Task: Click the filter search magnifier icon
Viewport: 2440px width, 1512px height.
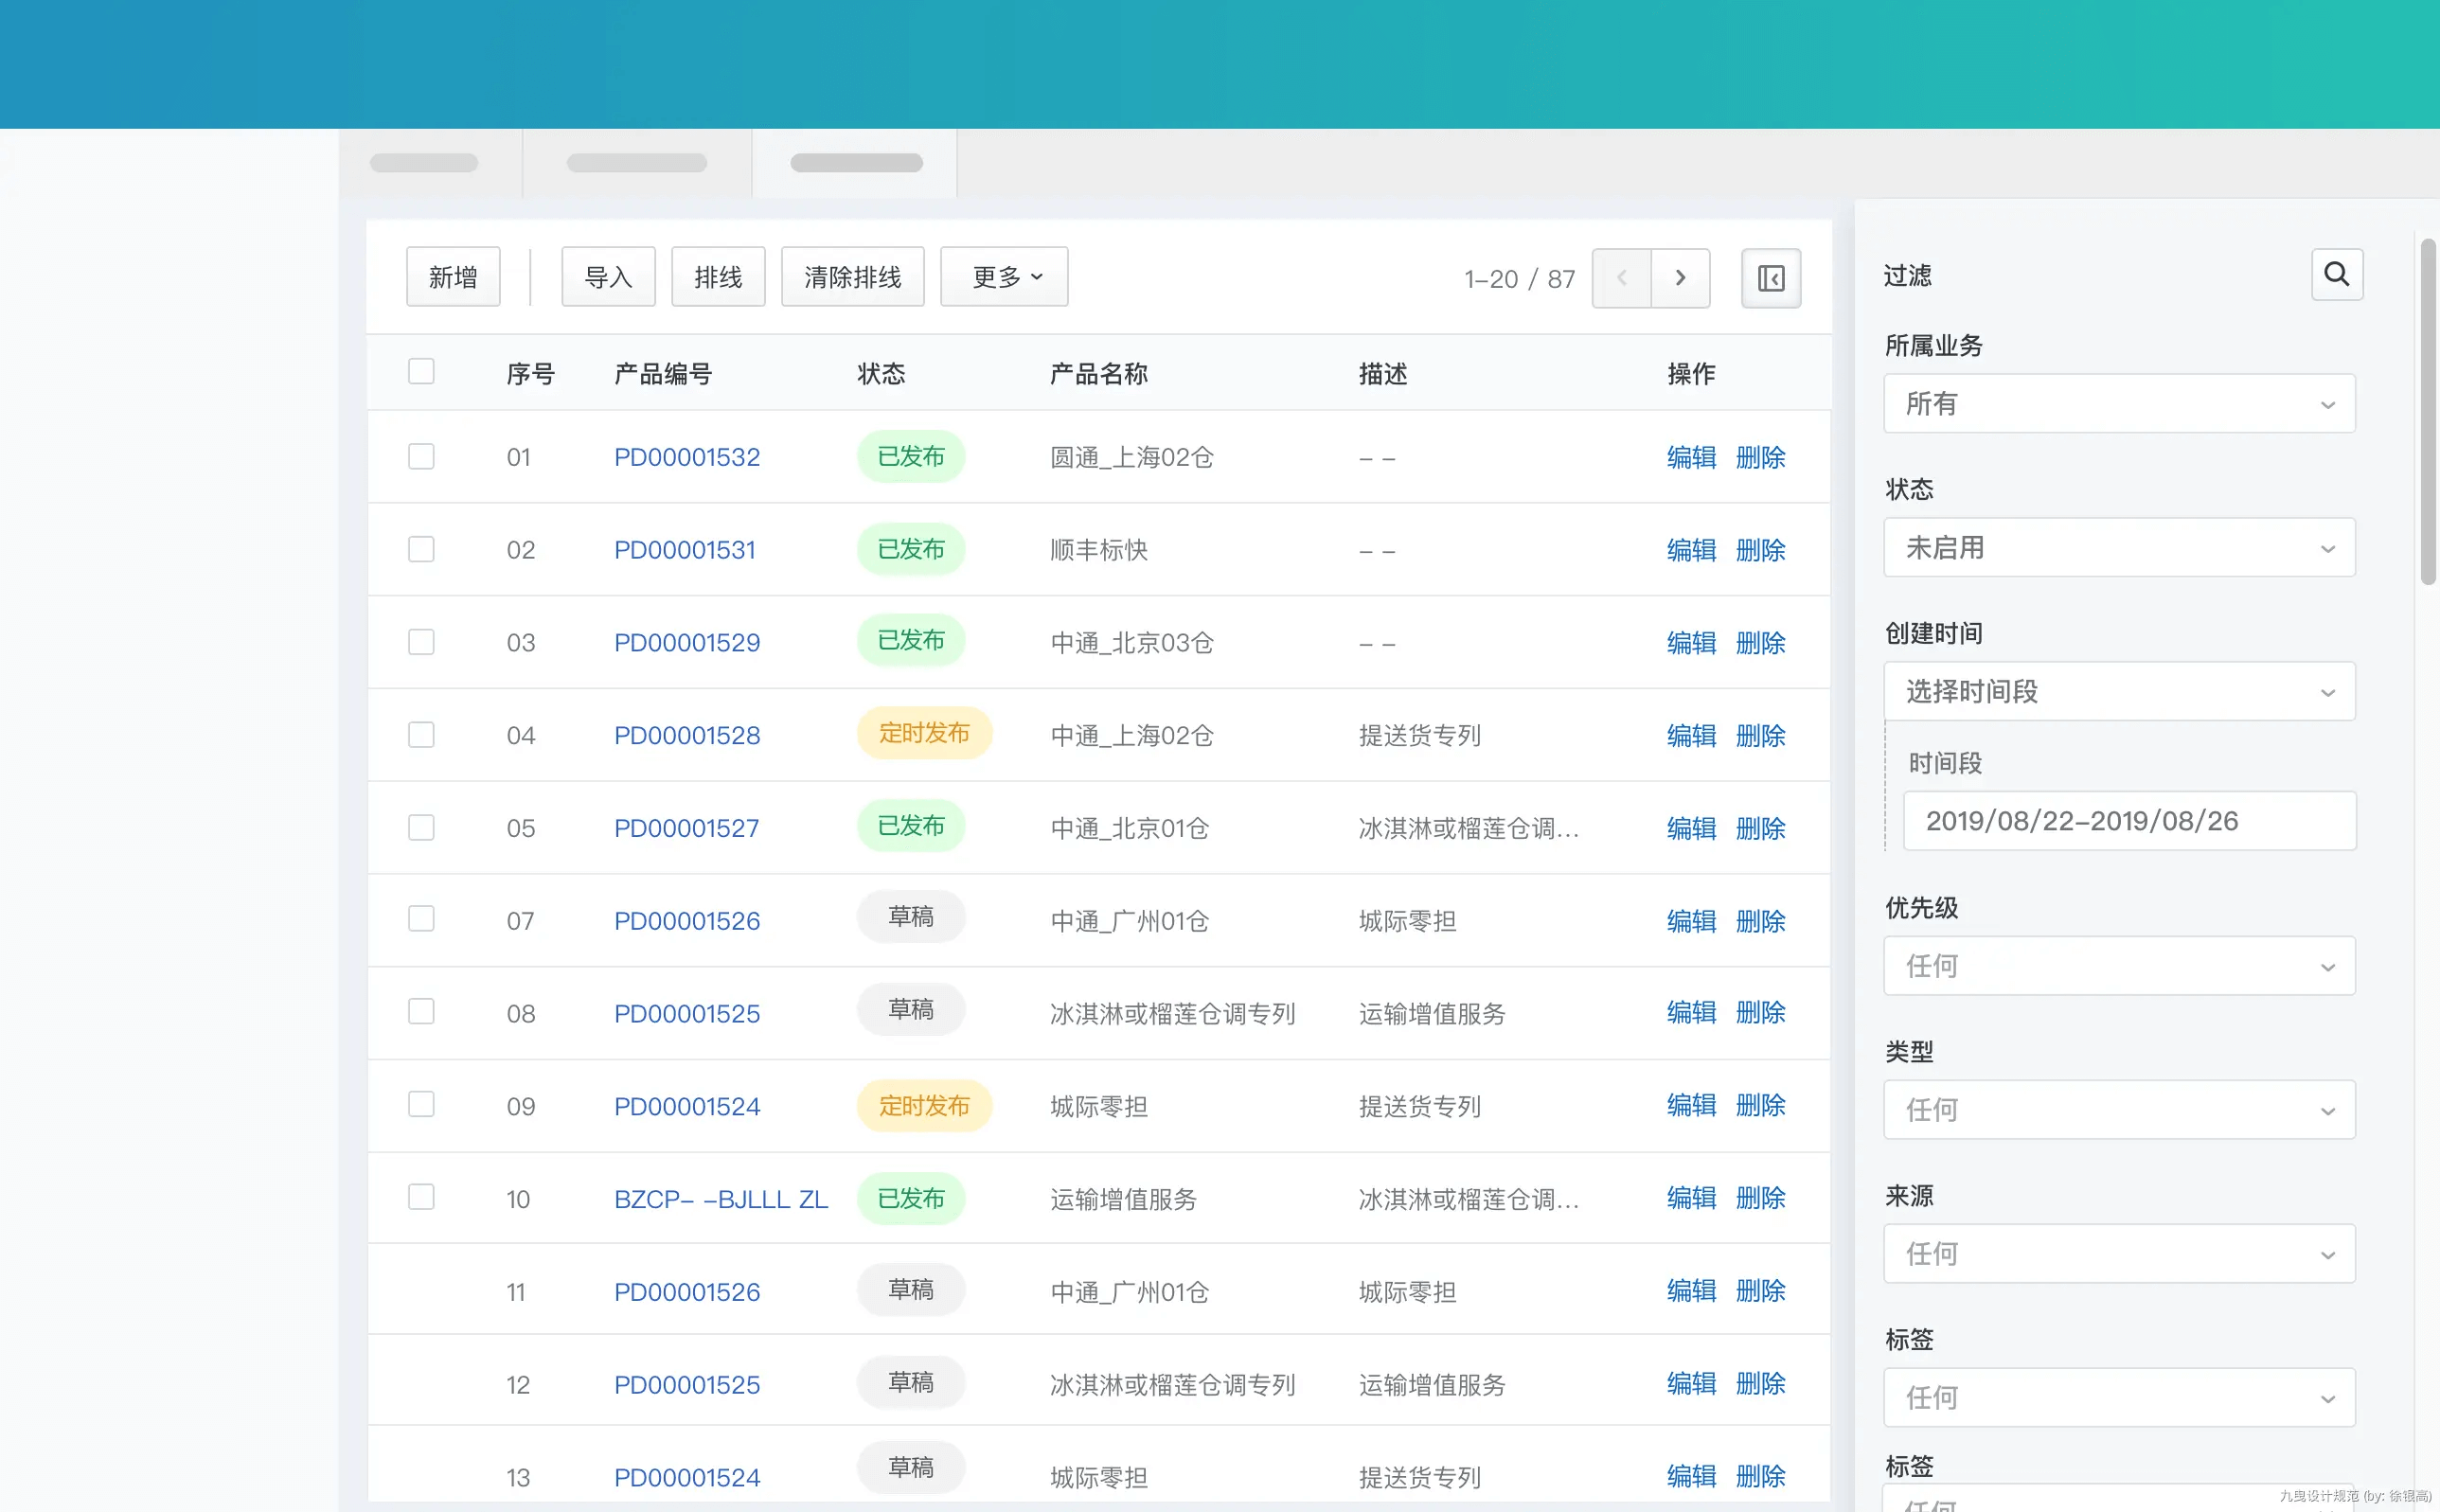Action: click(2336, 274)
